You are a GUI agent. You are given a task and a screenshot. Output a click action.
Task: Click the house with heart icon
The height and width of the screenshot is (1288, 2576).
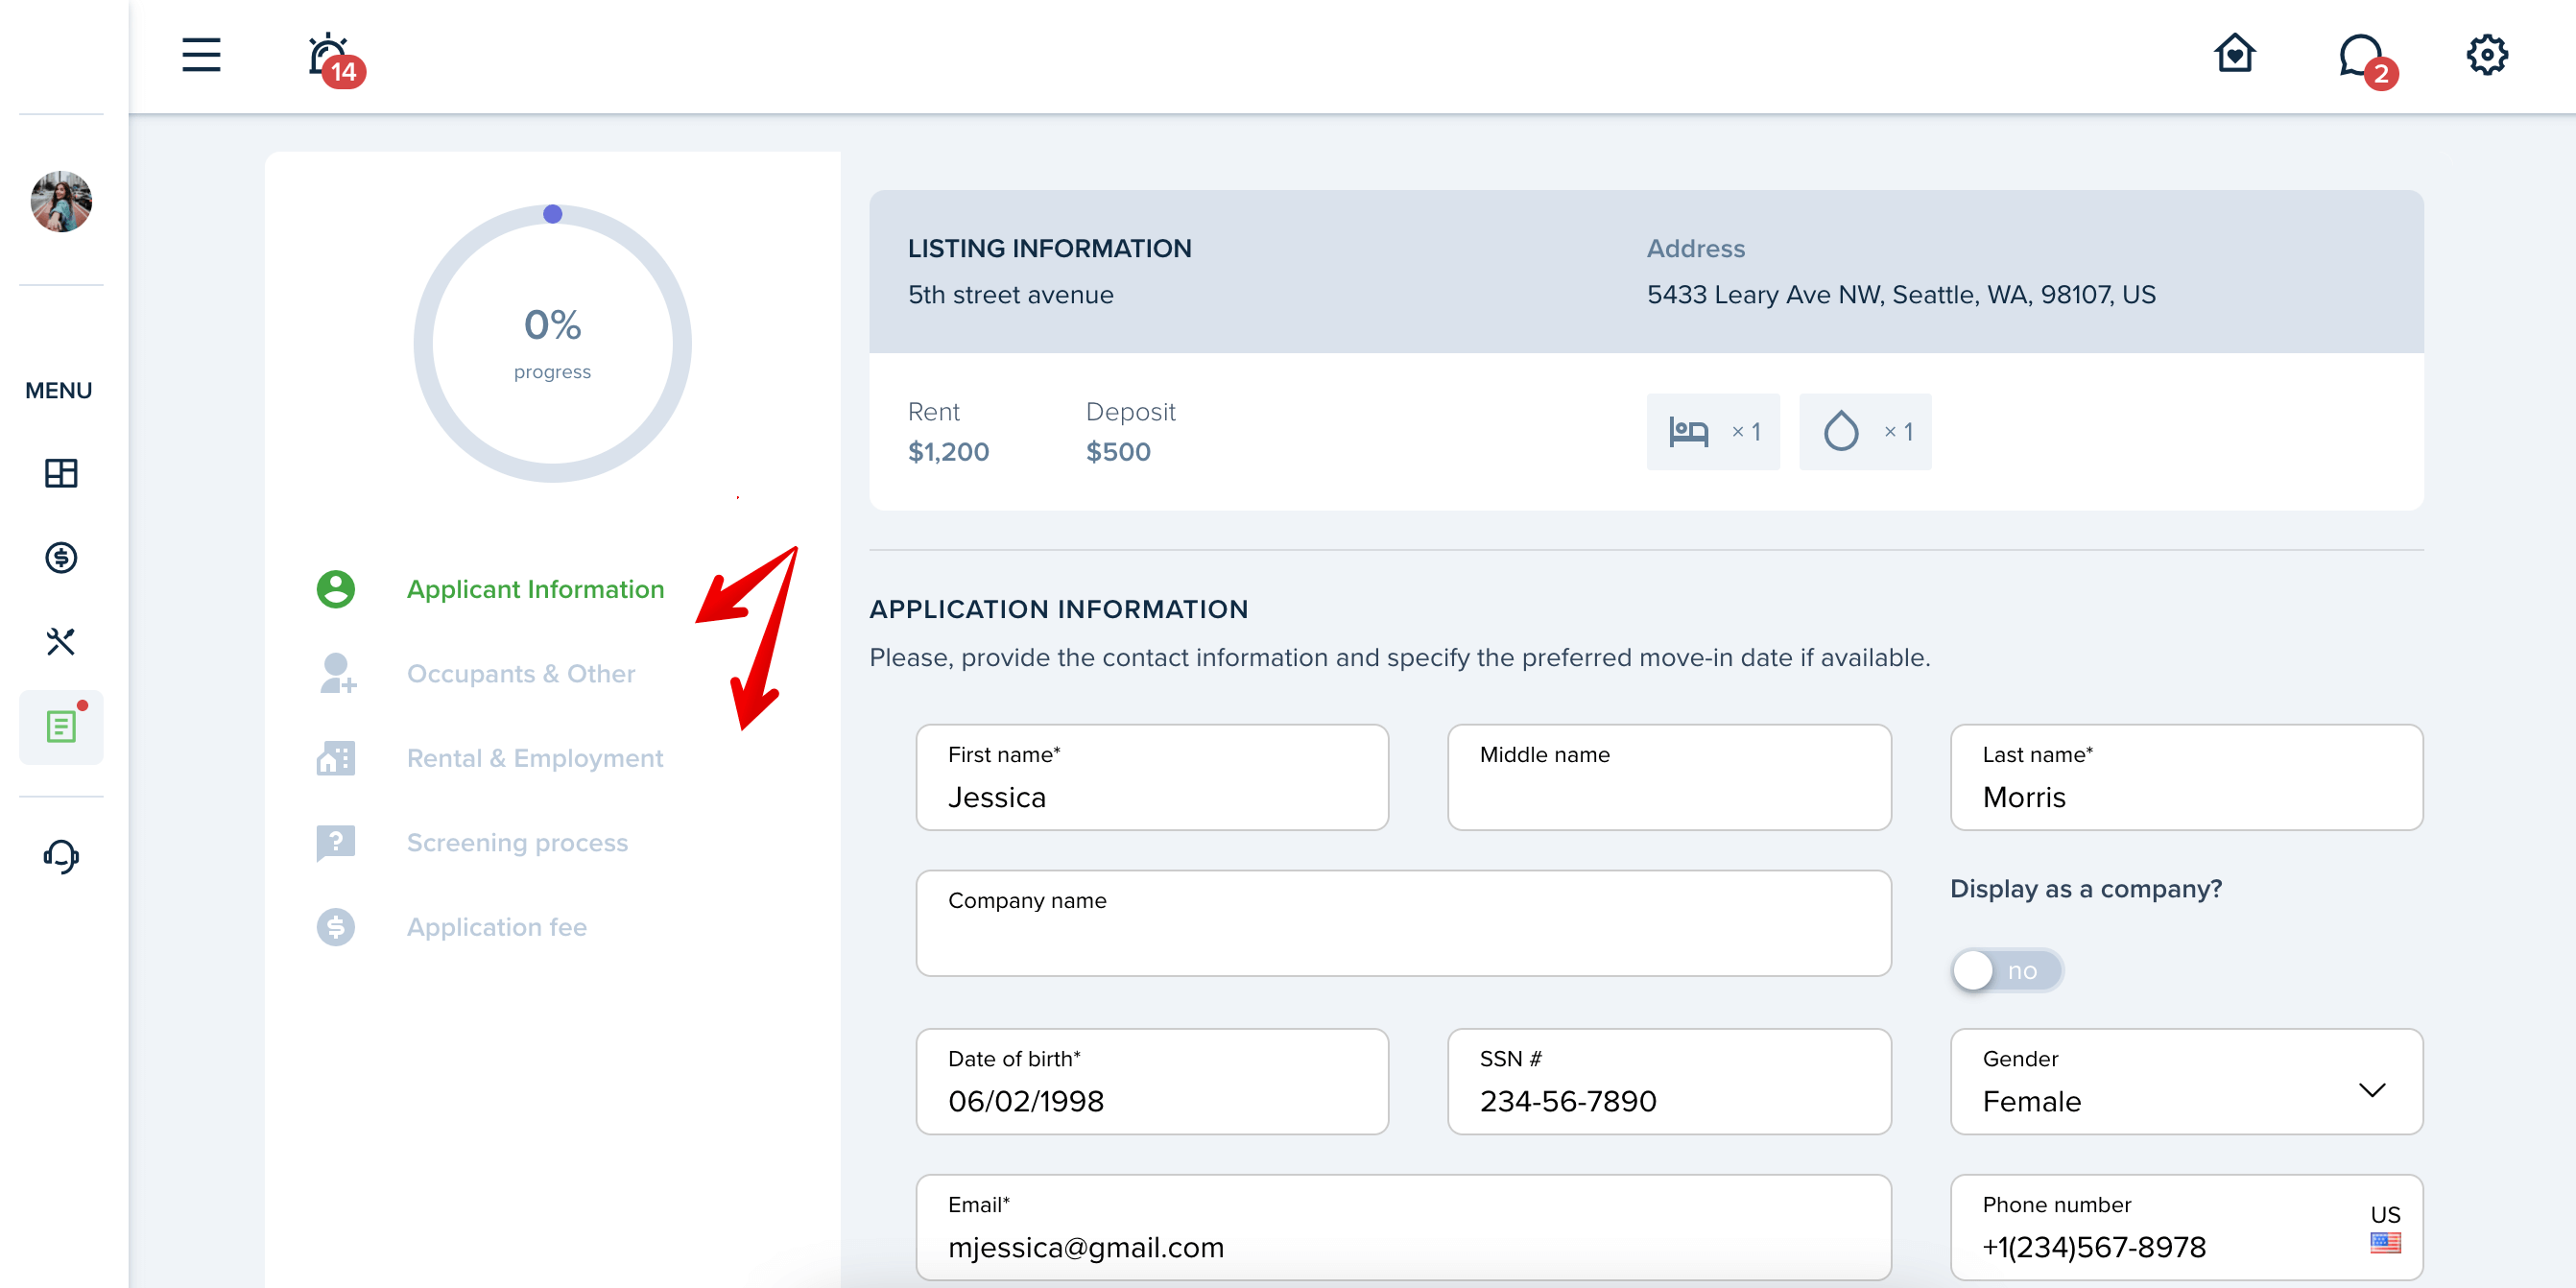2234,54
